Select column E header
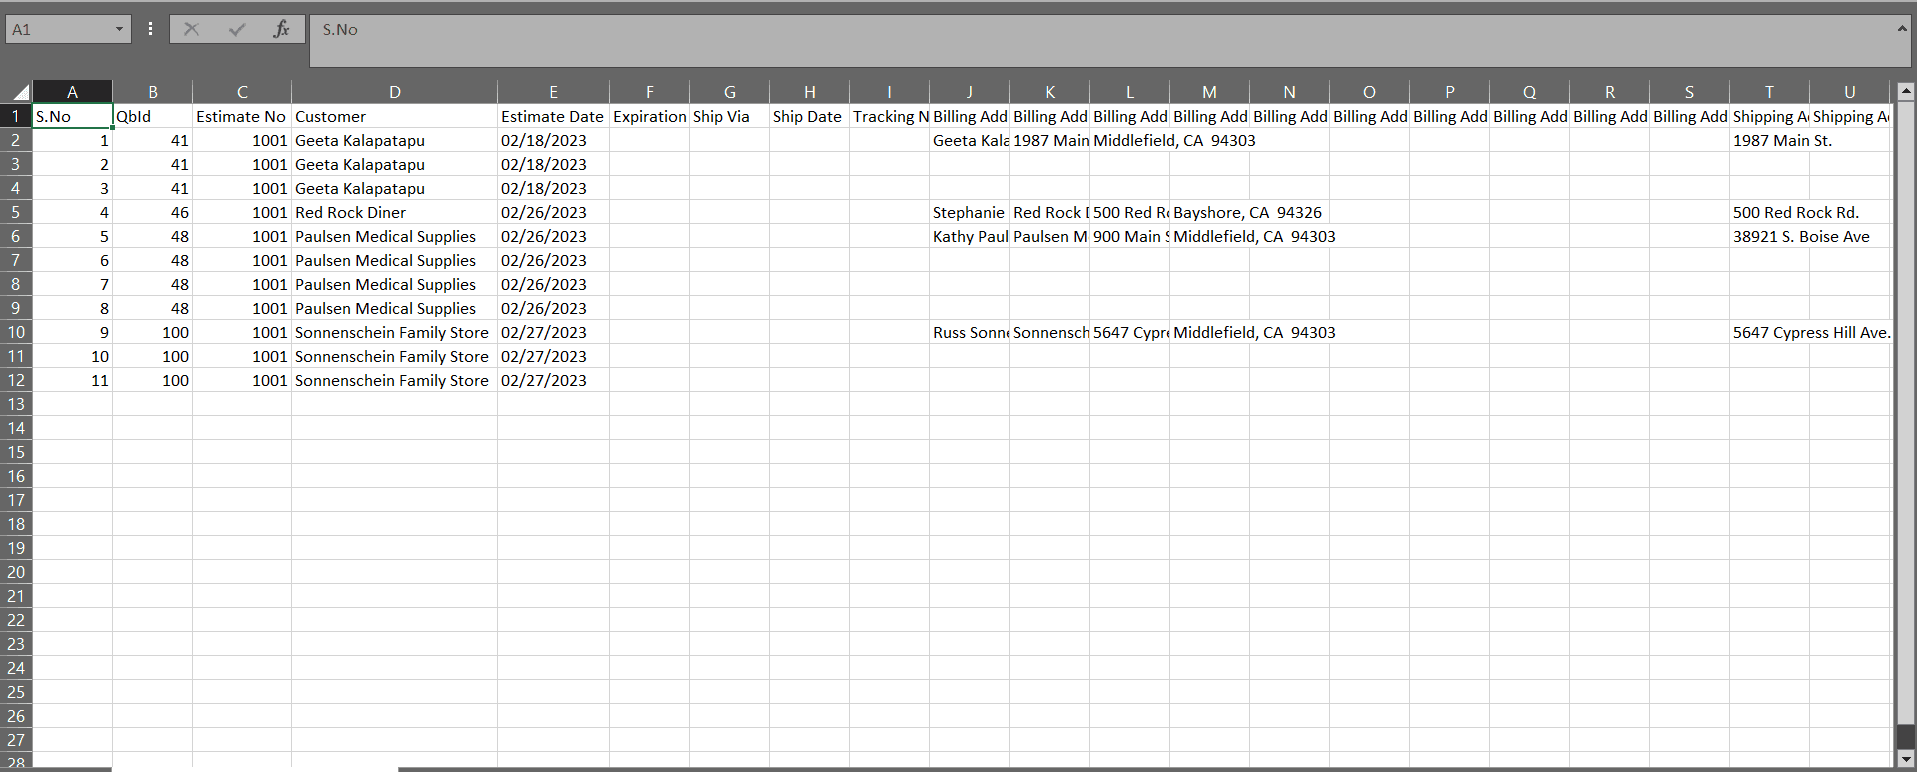The width and height of the screenshot is (1917, 772). click(x=553, y=92)
